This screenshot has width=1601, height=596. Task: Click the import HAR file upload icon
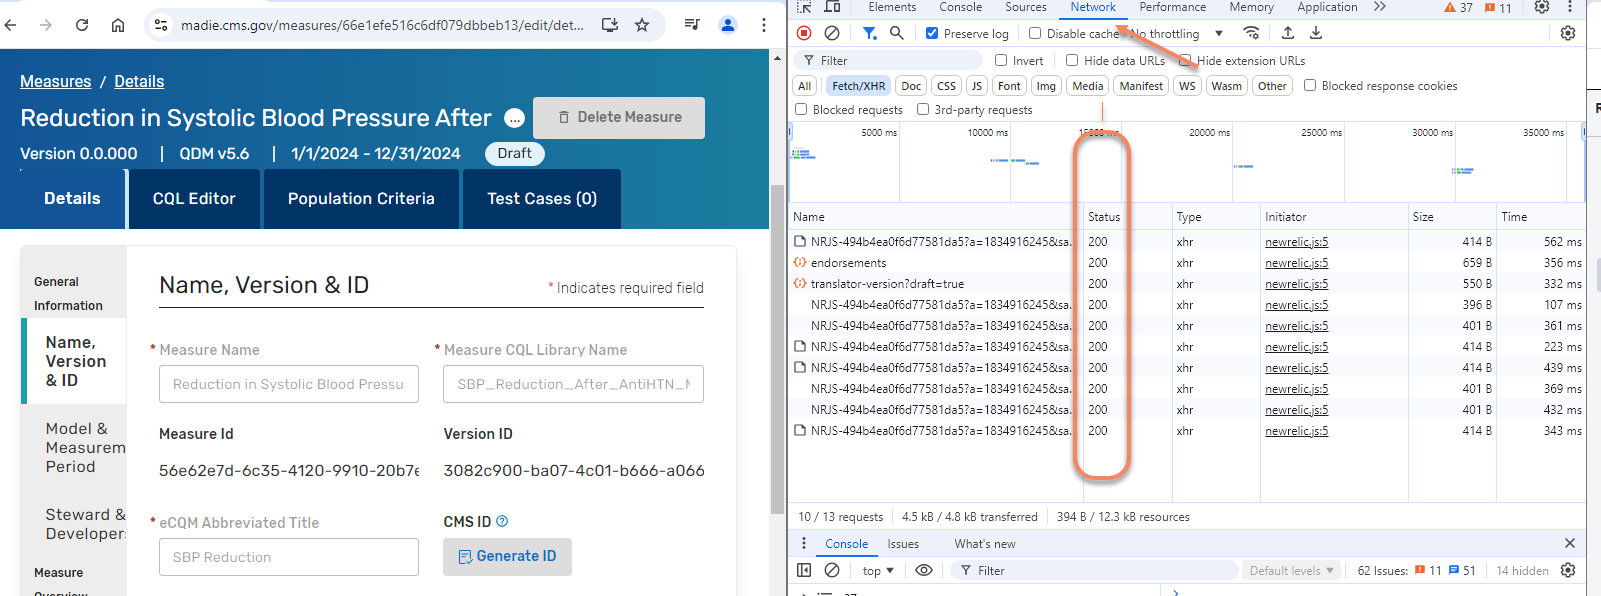coord(1288,33)
